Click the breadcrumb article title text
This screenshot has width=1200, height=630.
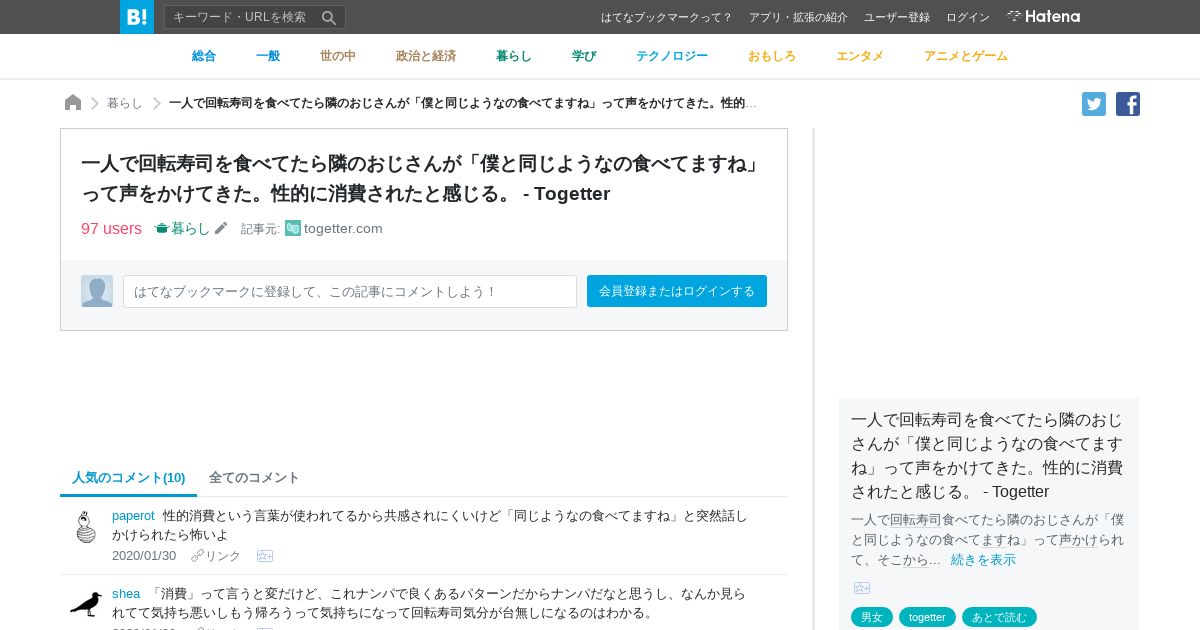pyautogui.click(x=463, y=103)
